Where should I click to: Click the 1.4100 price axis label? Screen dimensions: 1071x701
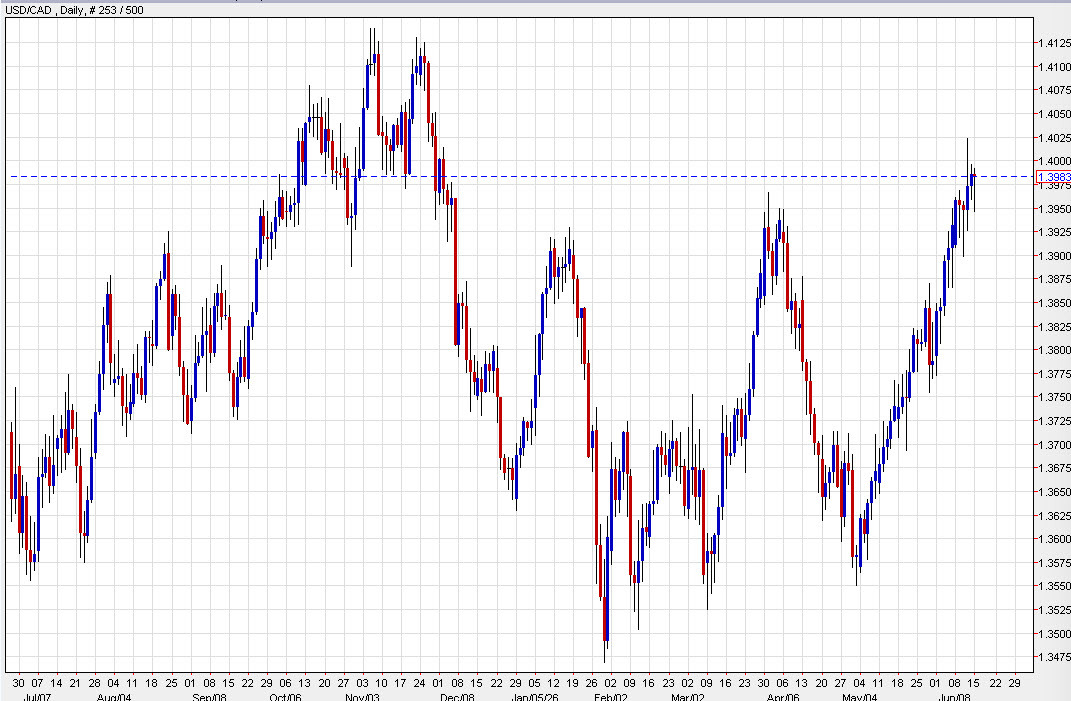pos(1054,67)
